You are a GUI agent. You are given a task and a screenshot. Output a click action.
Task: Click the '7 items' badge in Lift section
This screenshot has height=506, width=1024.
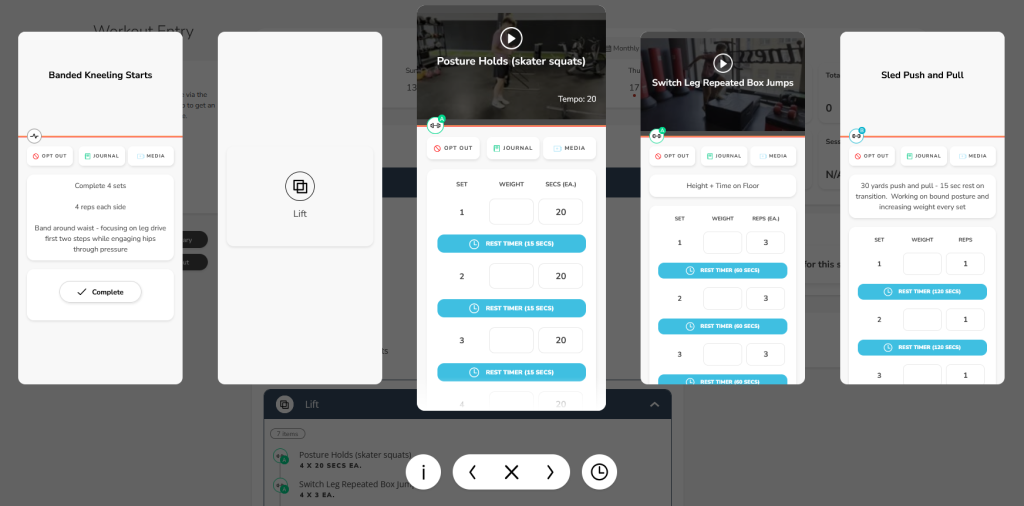[287, 434]
